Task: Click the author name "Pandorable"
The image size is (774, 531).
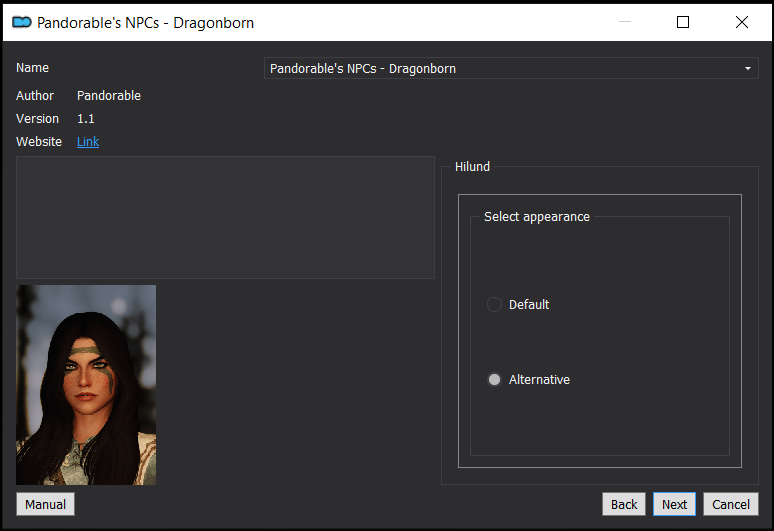Action: tap(109, 96)
